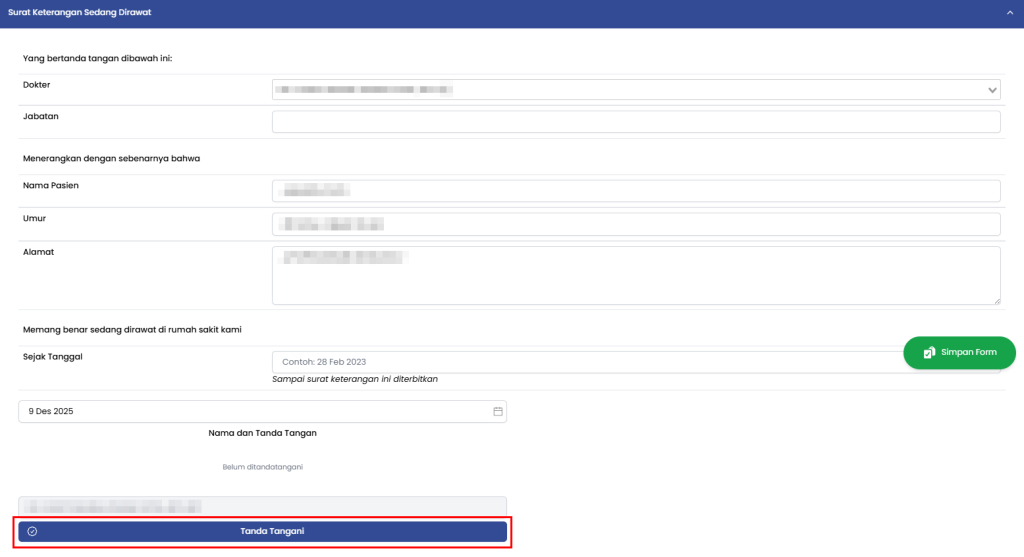Viewport: 1024px width, 557px height.
Task: Click the check-circle icon on Tanda Tangani
Action: (x=32, y=531)
